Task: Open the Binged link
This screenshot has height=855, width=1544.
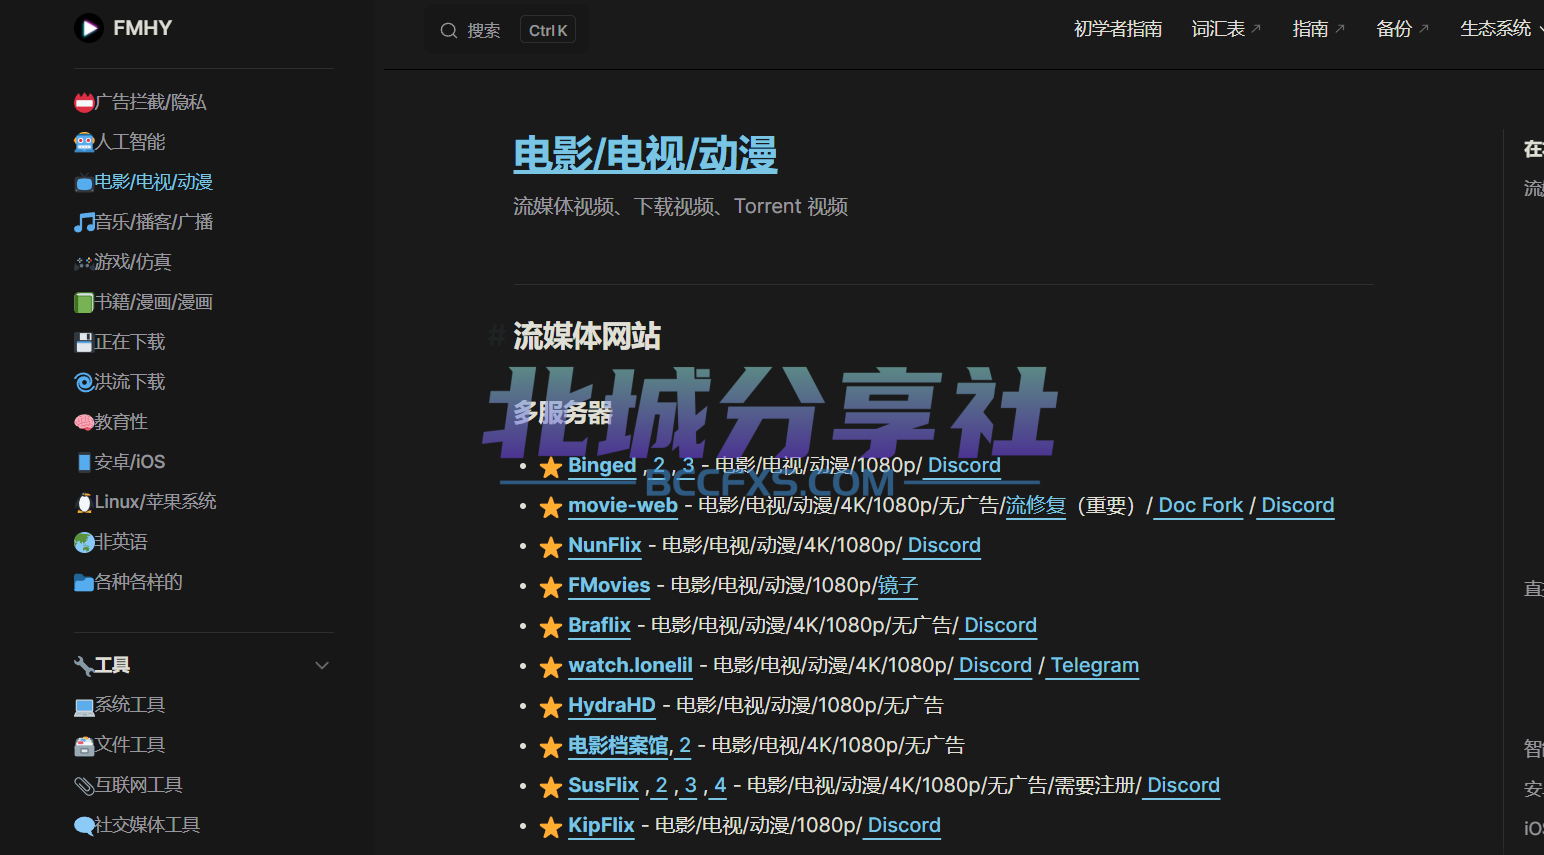Action: pyautogui.click(x=602, y=465)
